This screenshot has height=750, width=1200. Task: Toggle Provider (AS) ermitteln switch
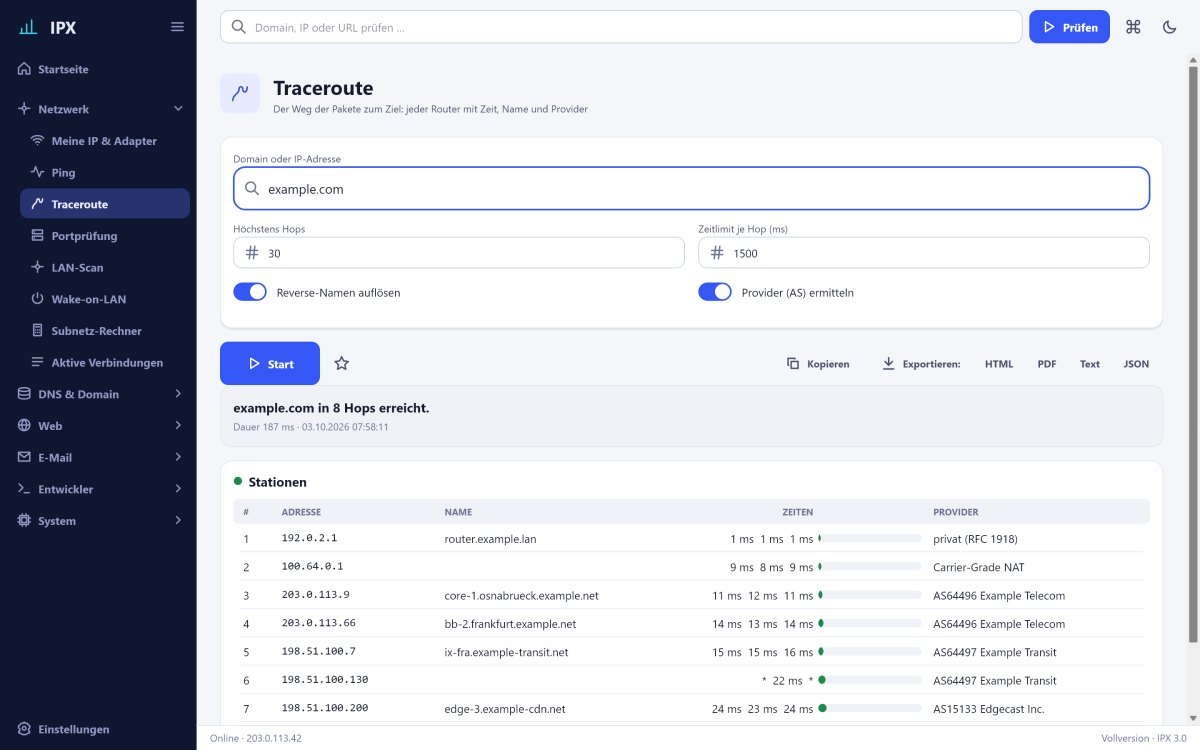(715, 292)
